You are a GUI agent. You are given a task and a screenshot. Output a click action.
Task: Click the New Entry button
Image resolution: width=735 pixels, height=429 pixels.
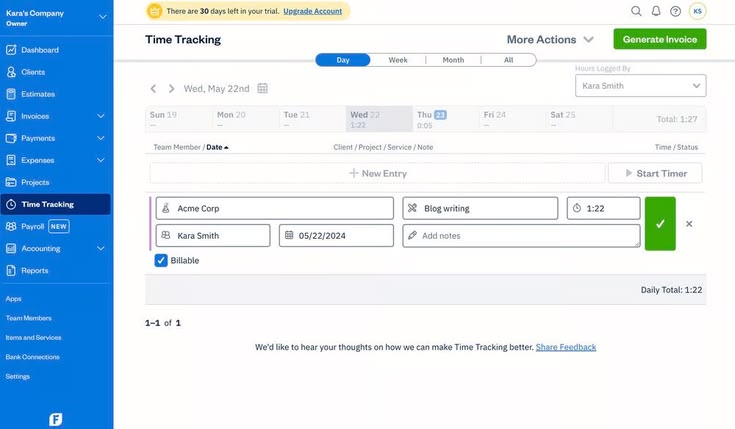click(377, 173)
